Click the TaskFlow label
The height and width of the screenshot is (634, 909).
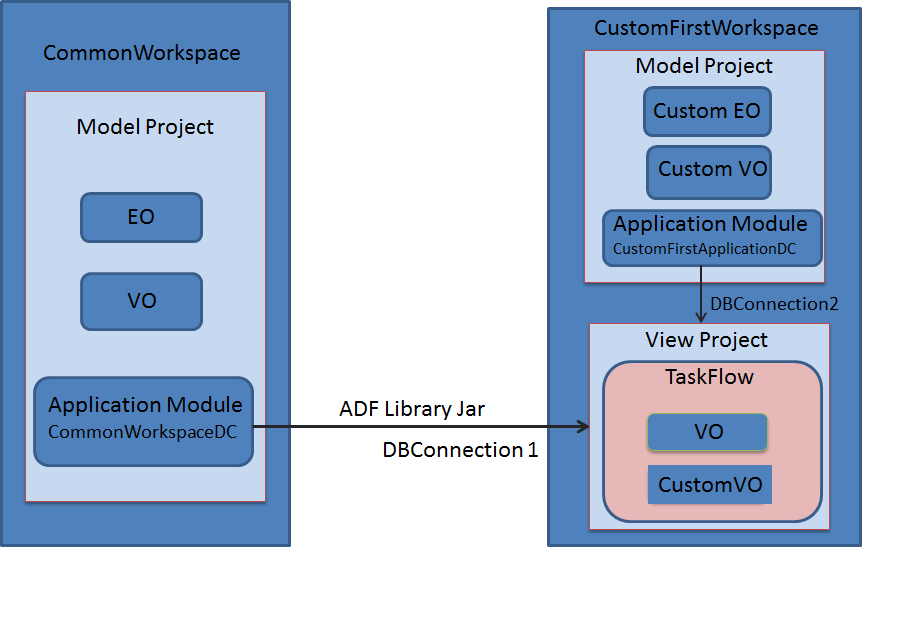click(709, 377)
